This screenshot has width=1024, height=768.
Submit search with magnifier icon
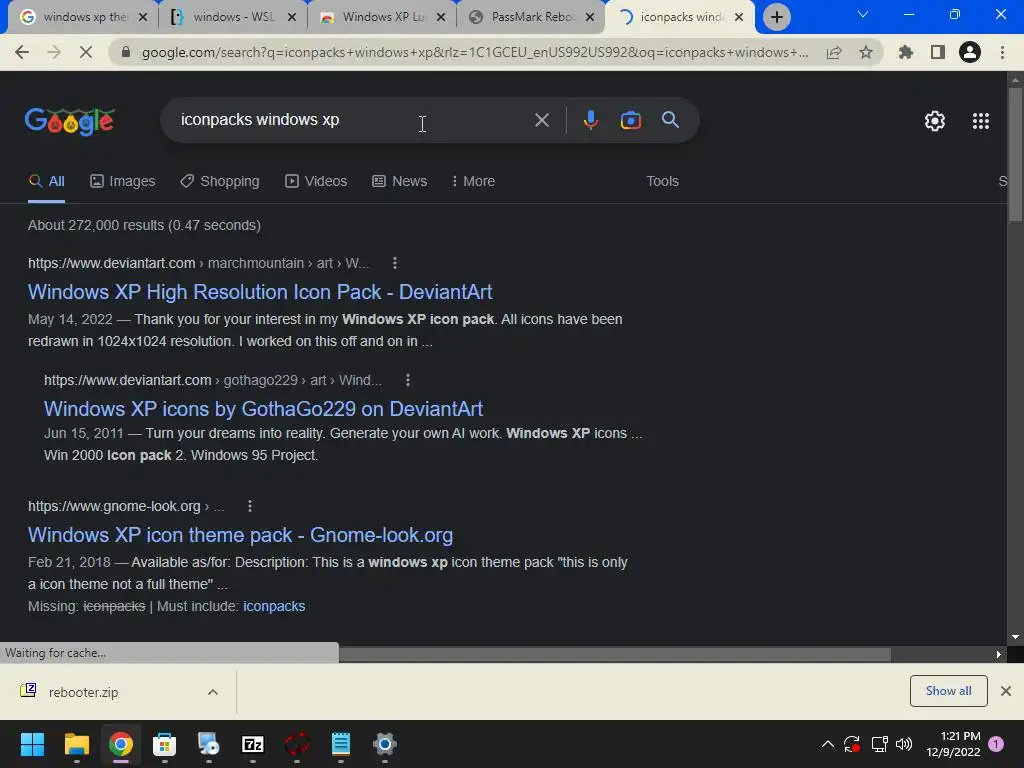tap(670, 120)
